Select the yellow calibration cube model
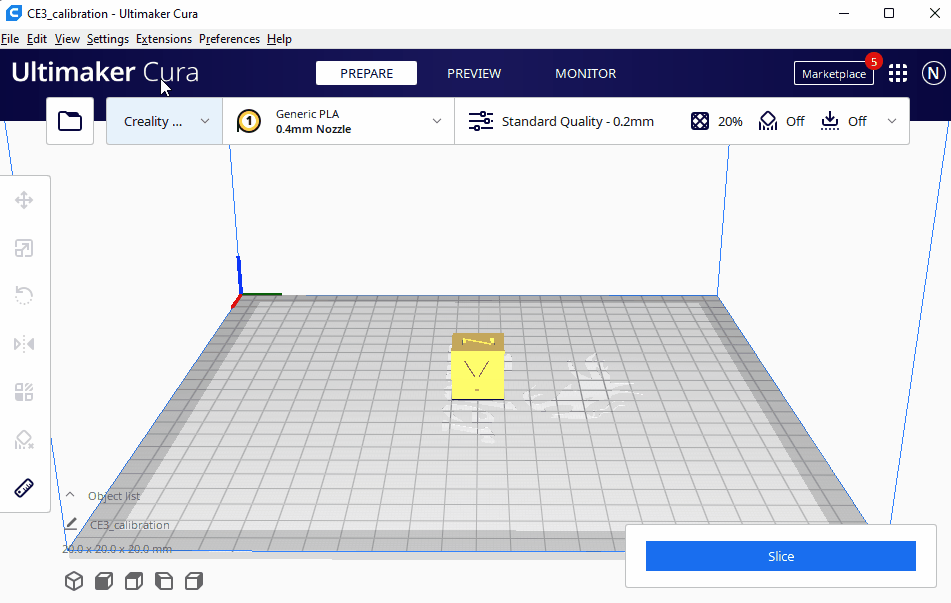951x603 pixels. click(x=477, y=366)
